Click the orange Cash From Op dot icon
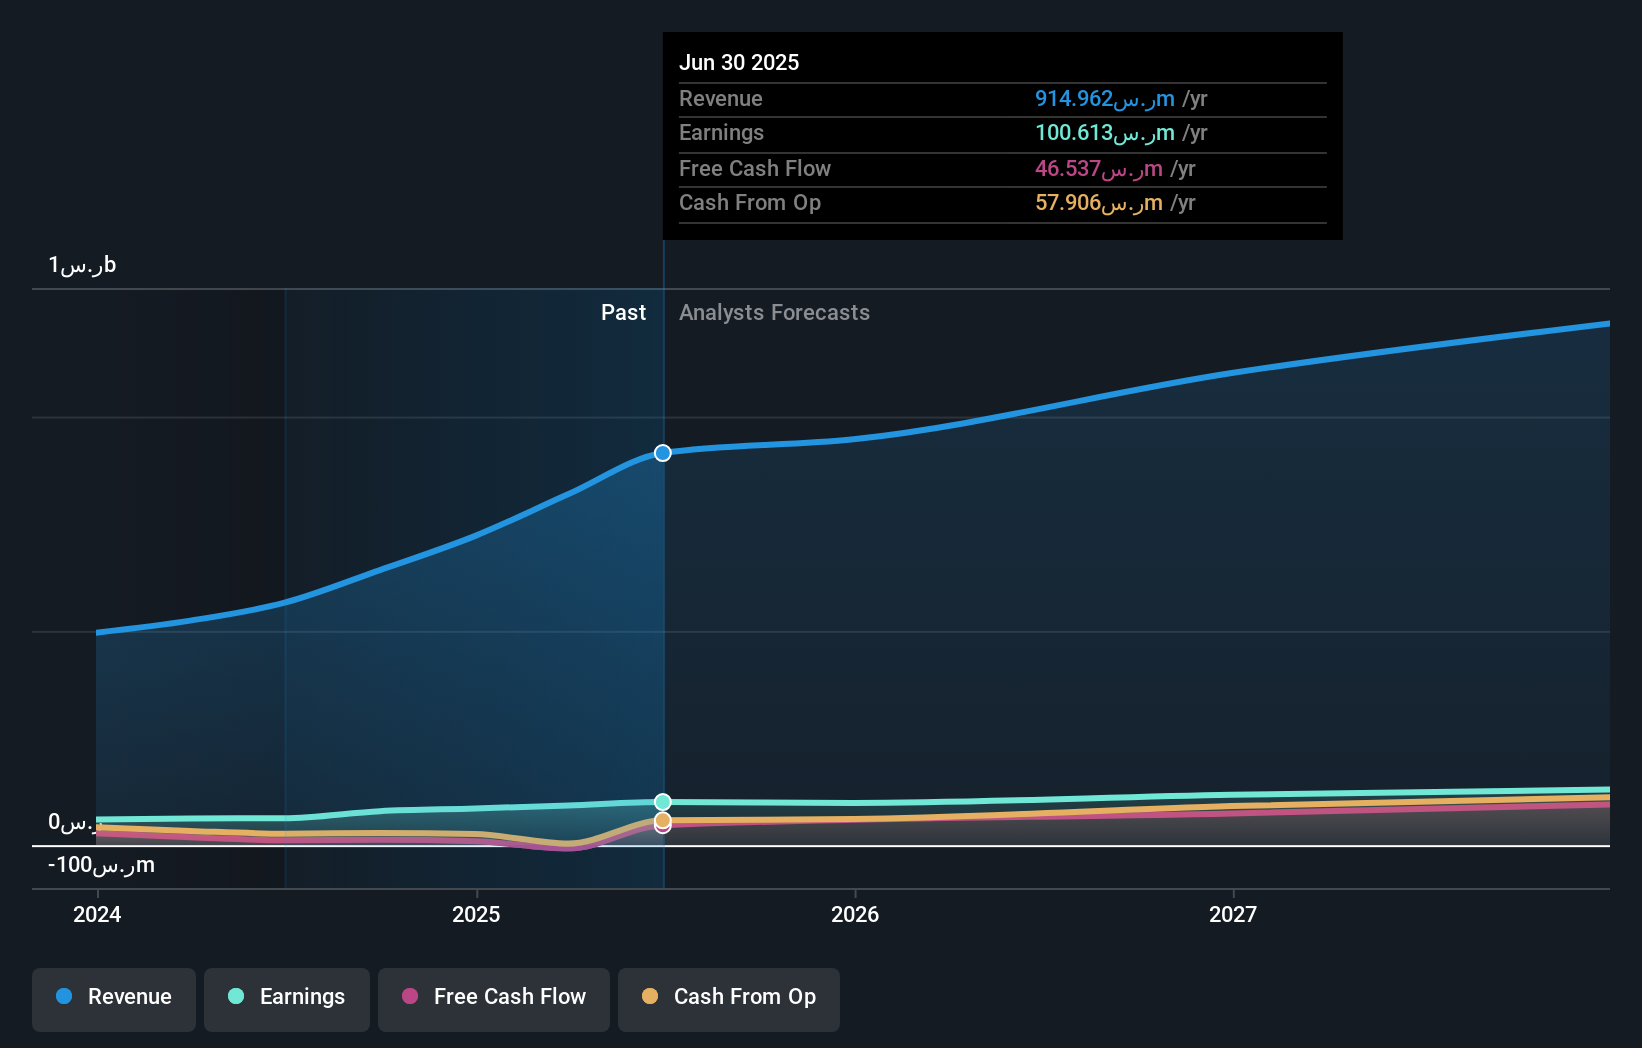The width and height of the screenshot is (1642, 1048). [650, 996]
